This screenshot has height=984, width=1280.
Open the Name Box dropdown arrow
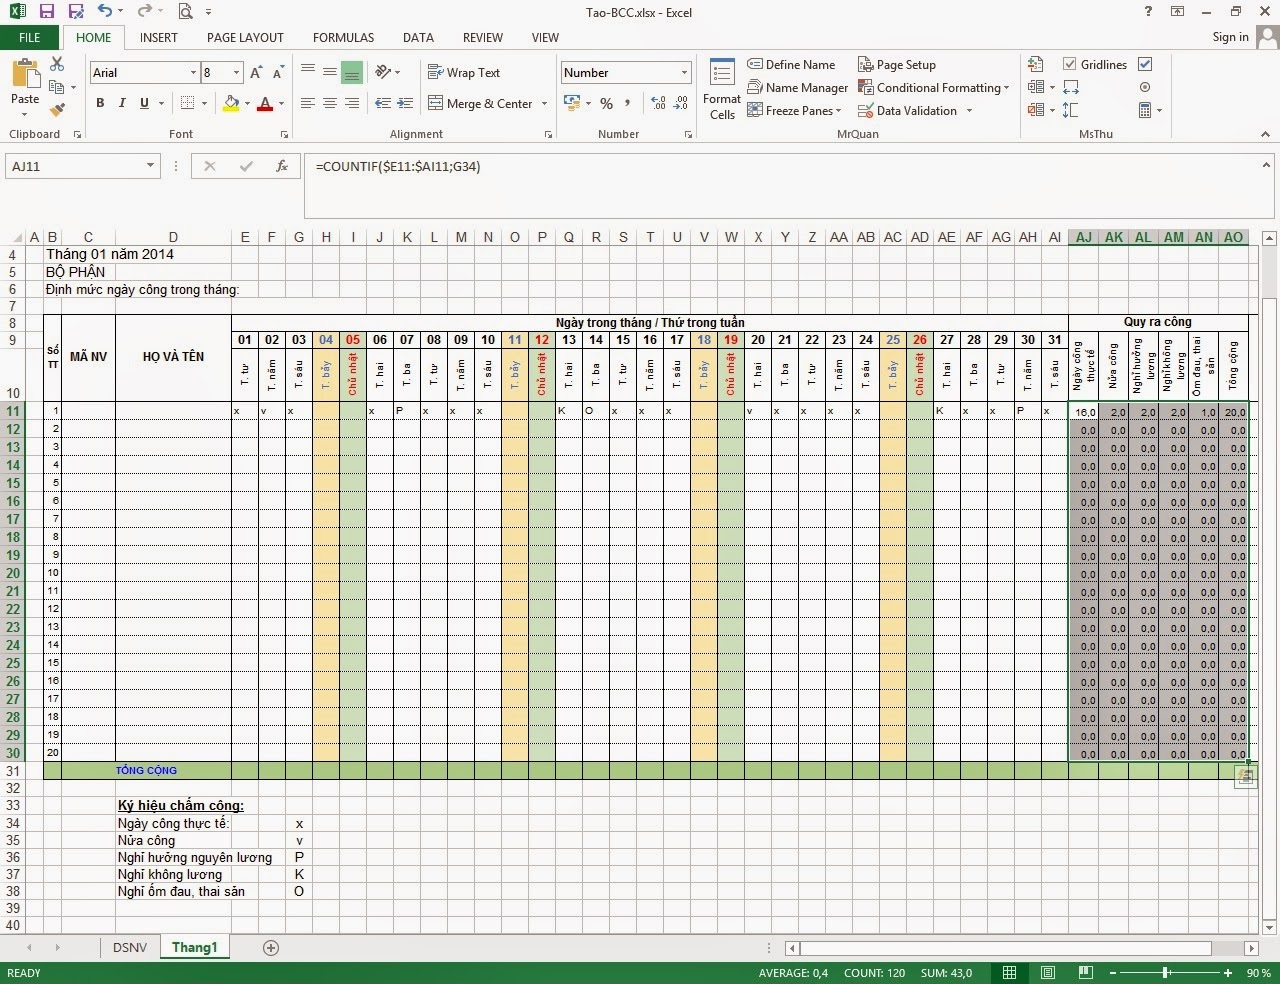pos(150,166)
